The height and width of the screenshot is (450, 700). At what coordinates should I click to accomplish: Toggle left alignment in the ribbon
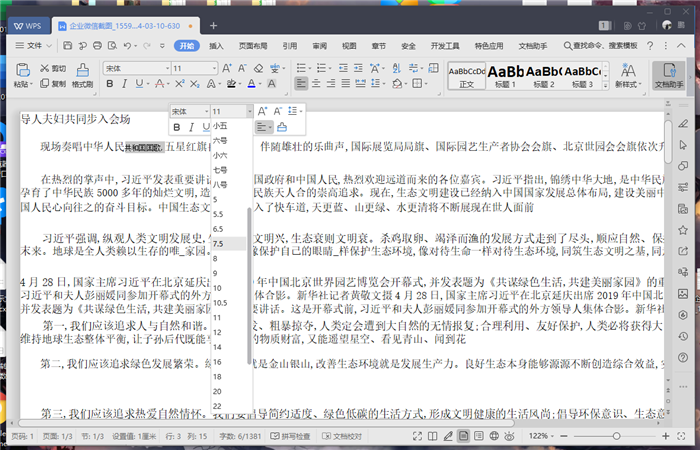pyautogui.click(x=301, y=83)
